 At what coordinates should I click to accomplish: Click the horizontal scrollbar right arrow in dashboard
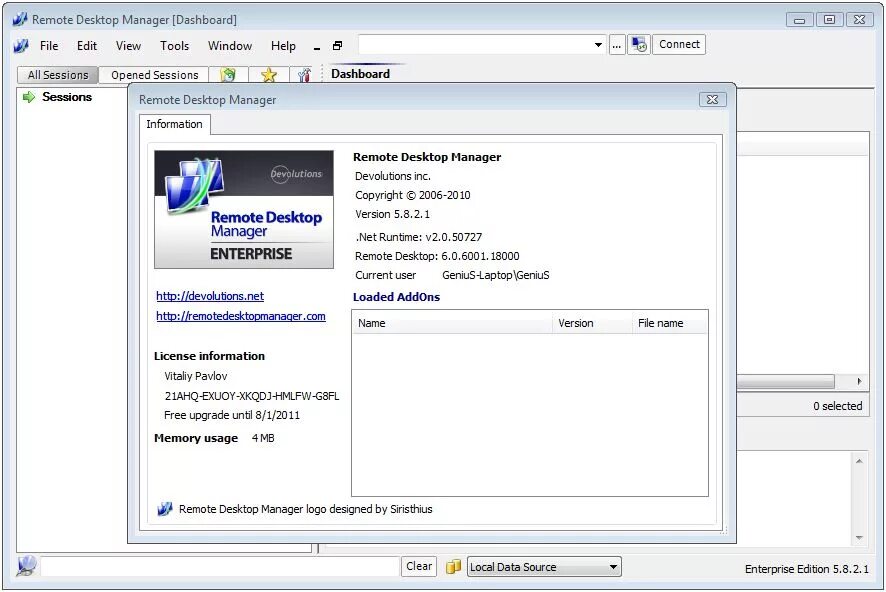click(859, 381)
